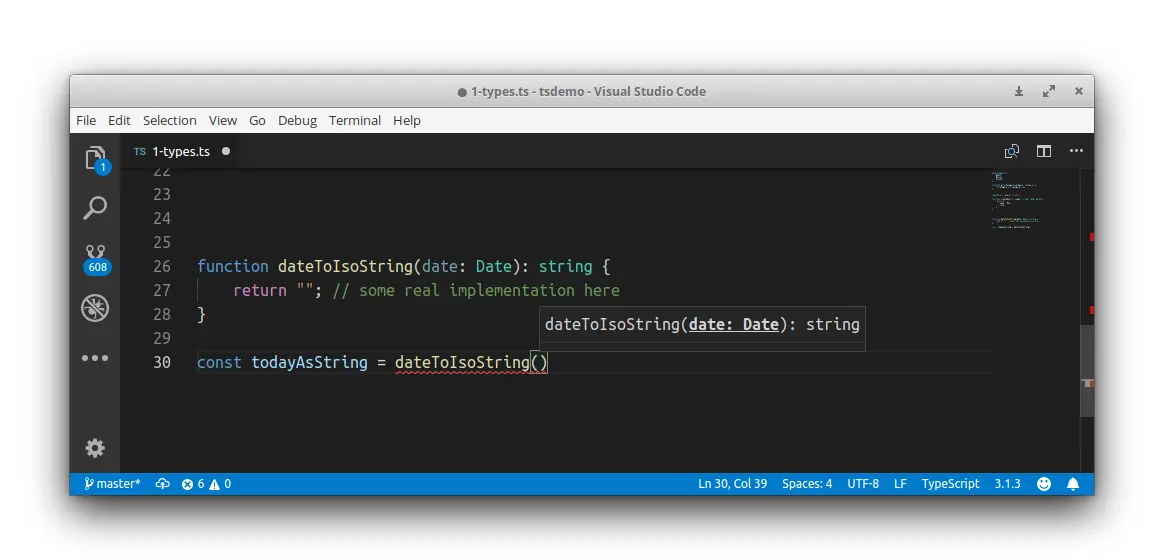Click the Ln 30, Col 39 position indicator
This screenshot has height=560, width=1170.
click(732, 484)
